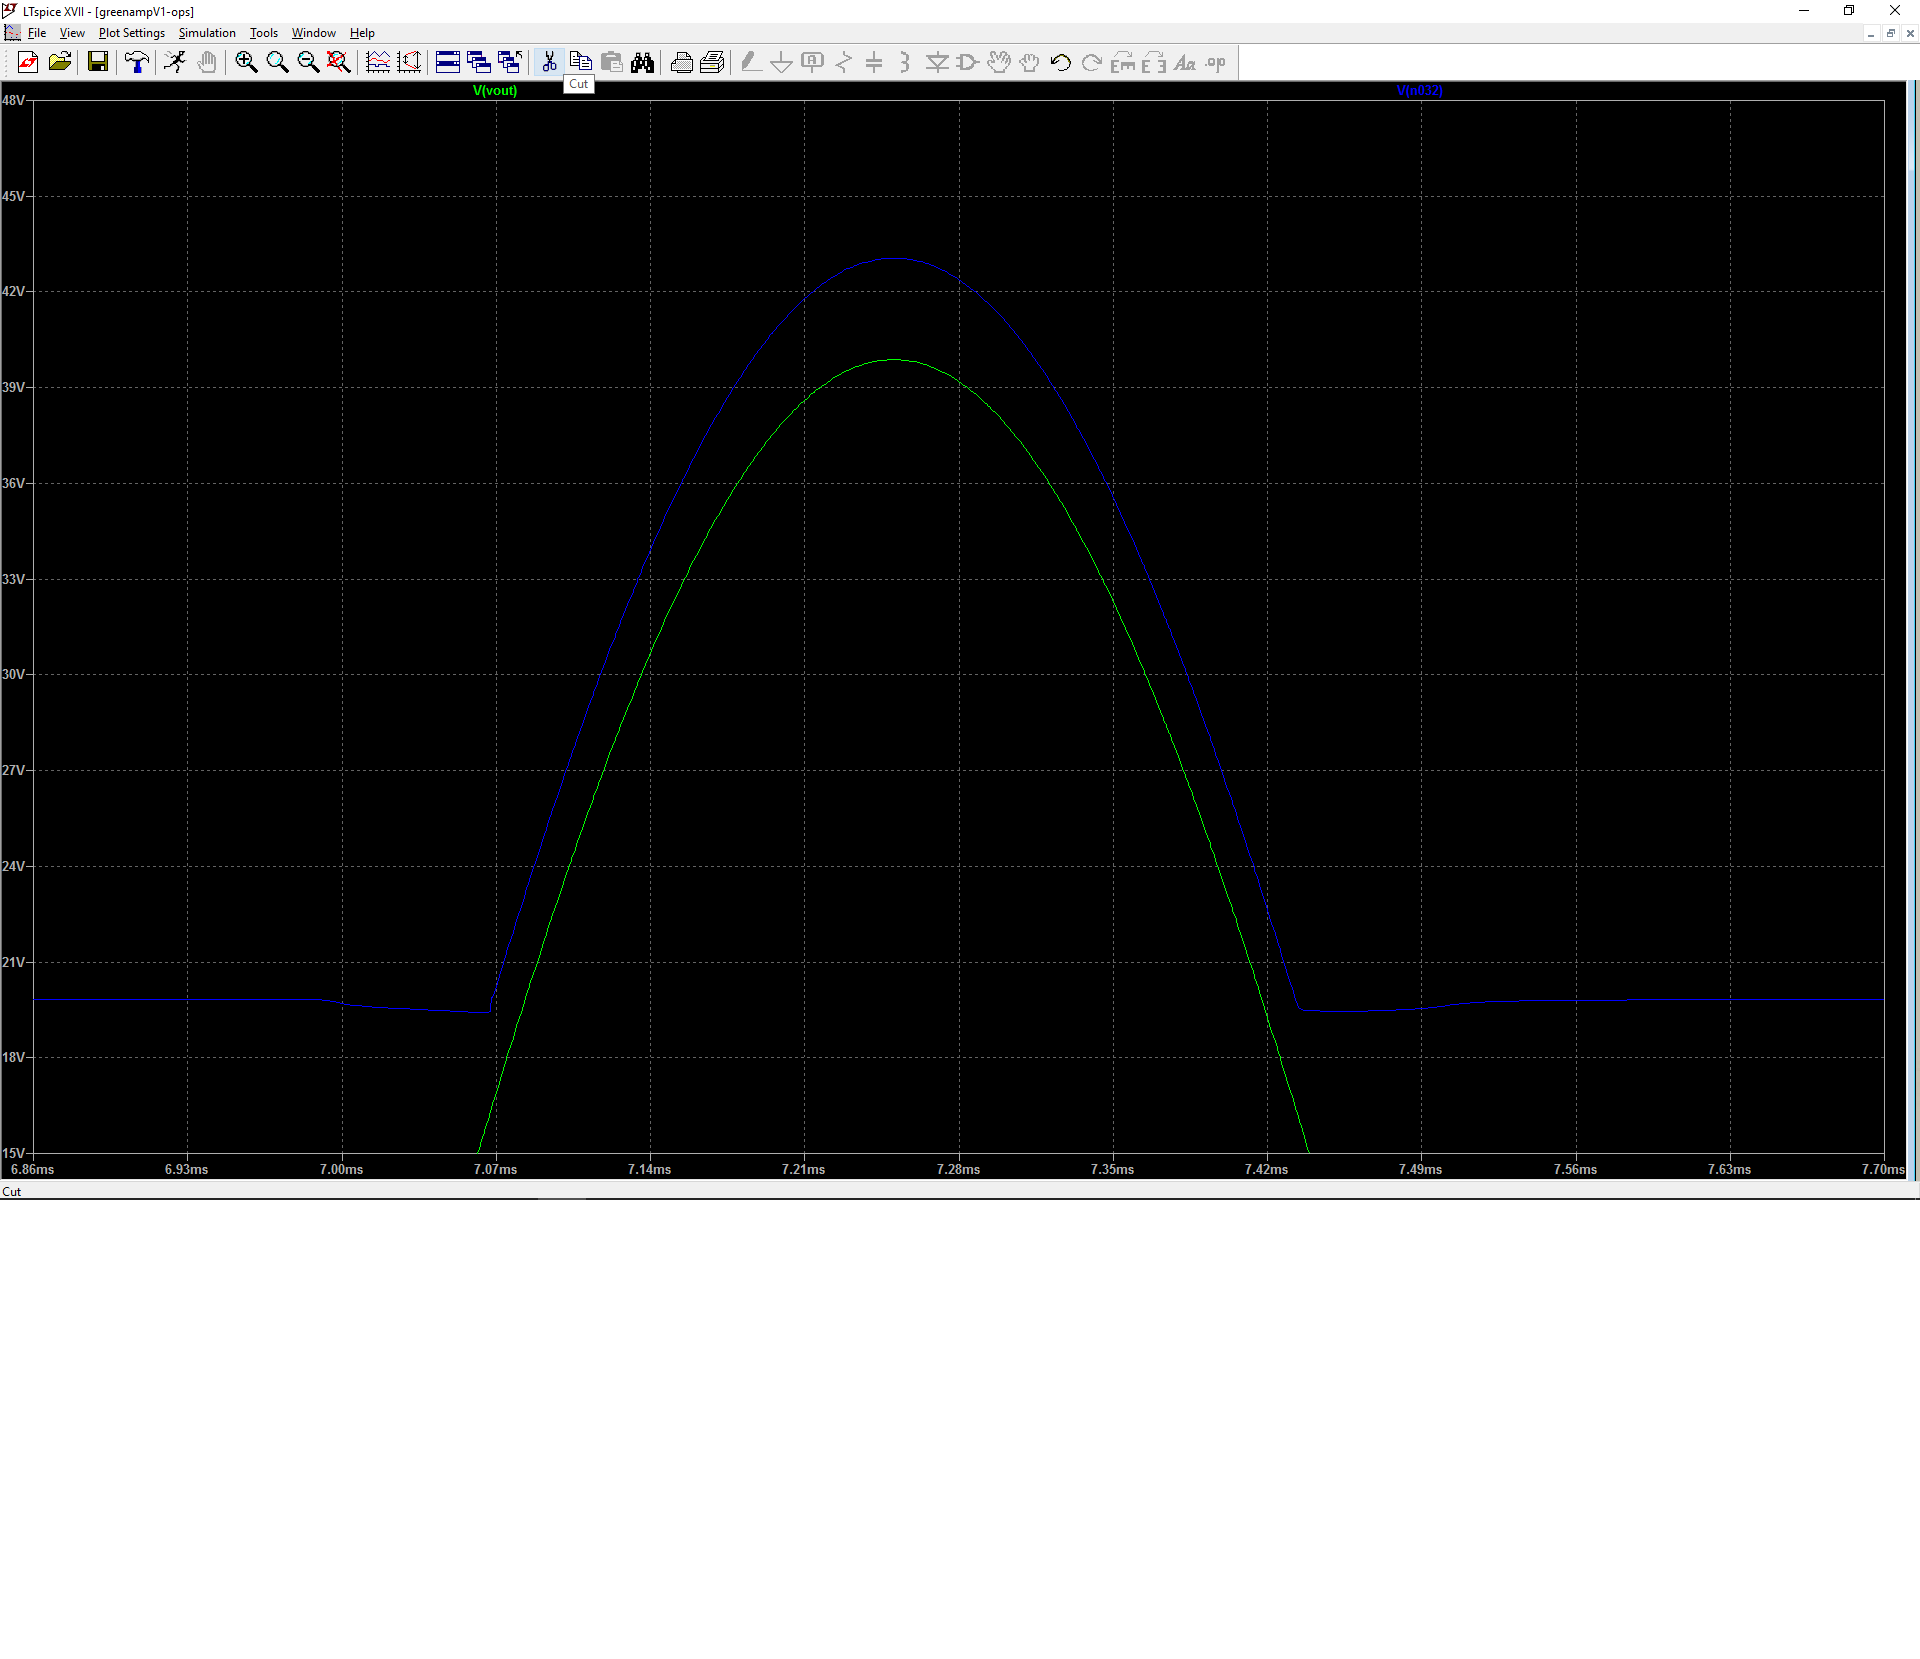Click the V(vout) trace label
Viewport: 1920px width, 1659px height.
tap(495, 91)
